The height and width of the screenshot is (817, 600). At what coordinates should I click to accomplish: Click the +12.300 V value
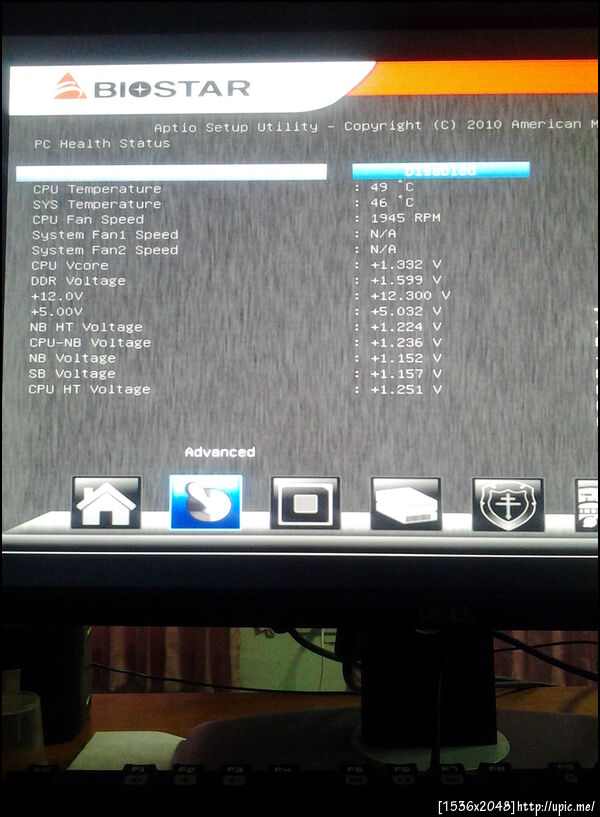410,295
